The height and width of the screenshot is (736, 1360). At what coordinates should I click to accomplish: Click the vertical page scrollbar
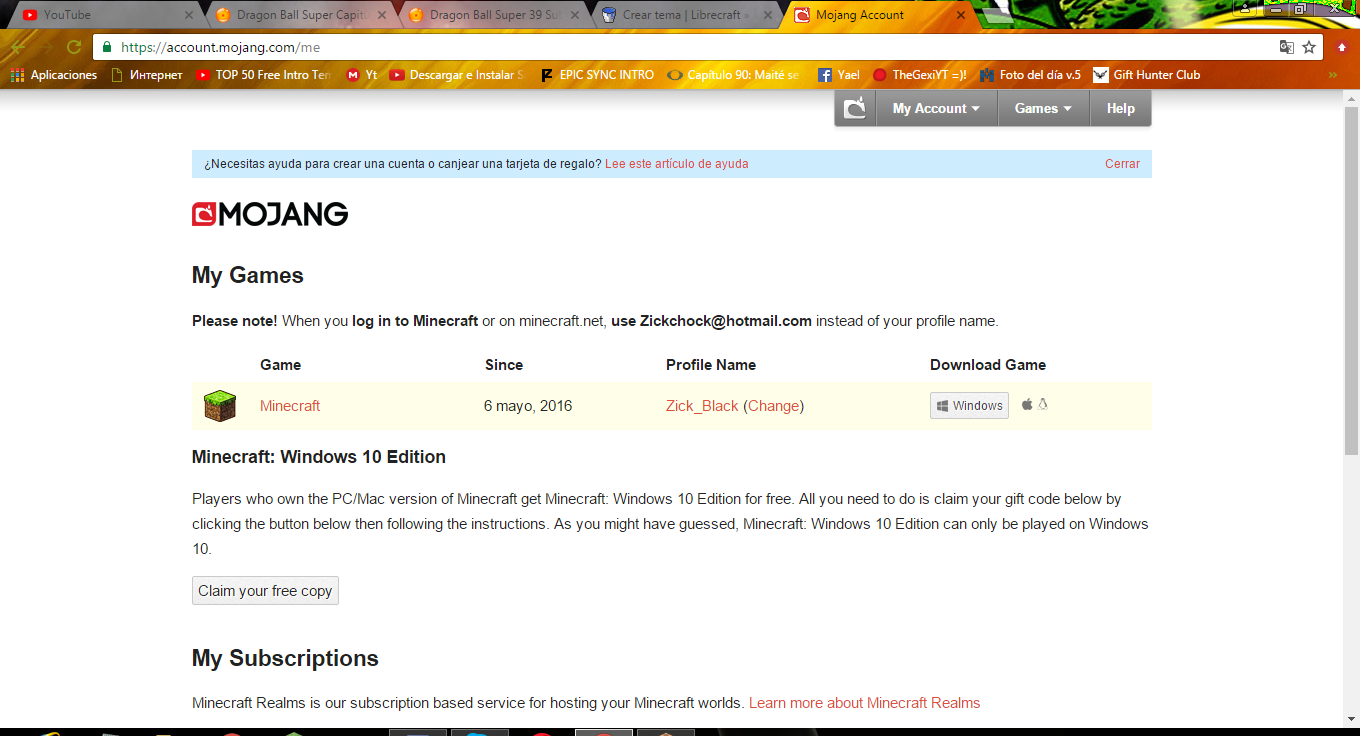[x=1351, y=280]
